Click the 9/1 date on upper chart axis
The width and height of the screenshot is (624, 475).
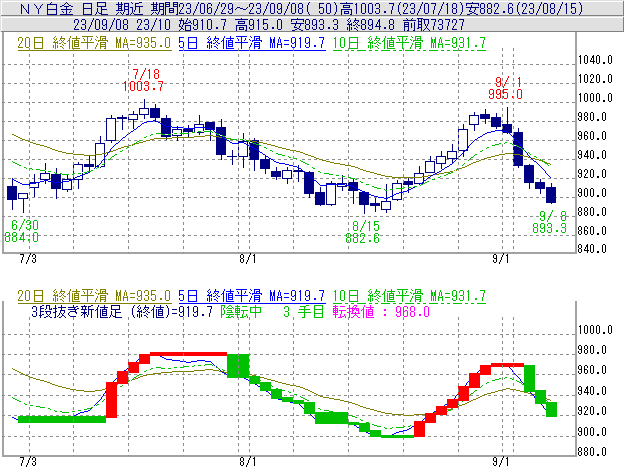(501, 259)
